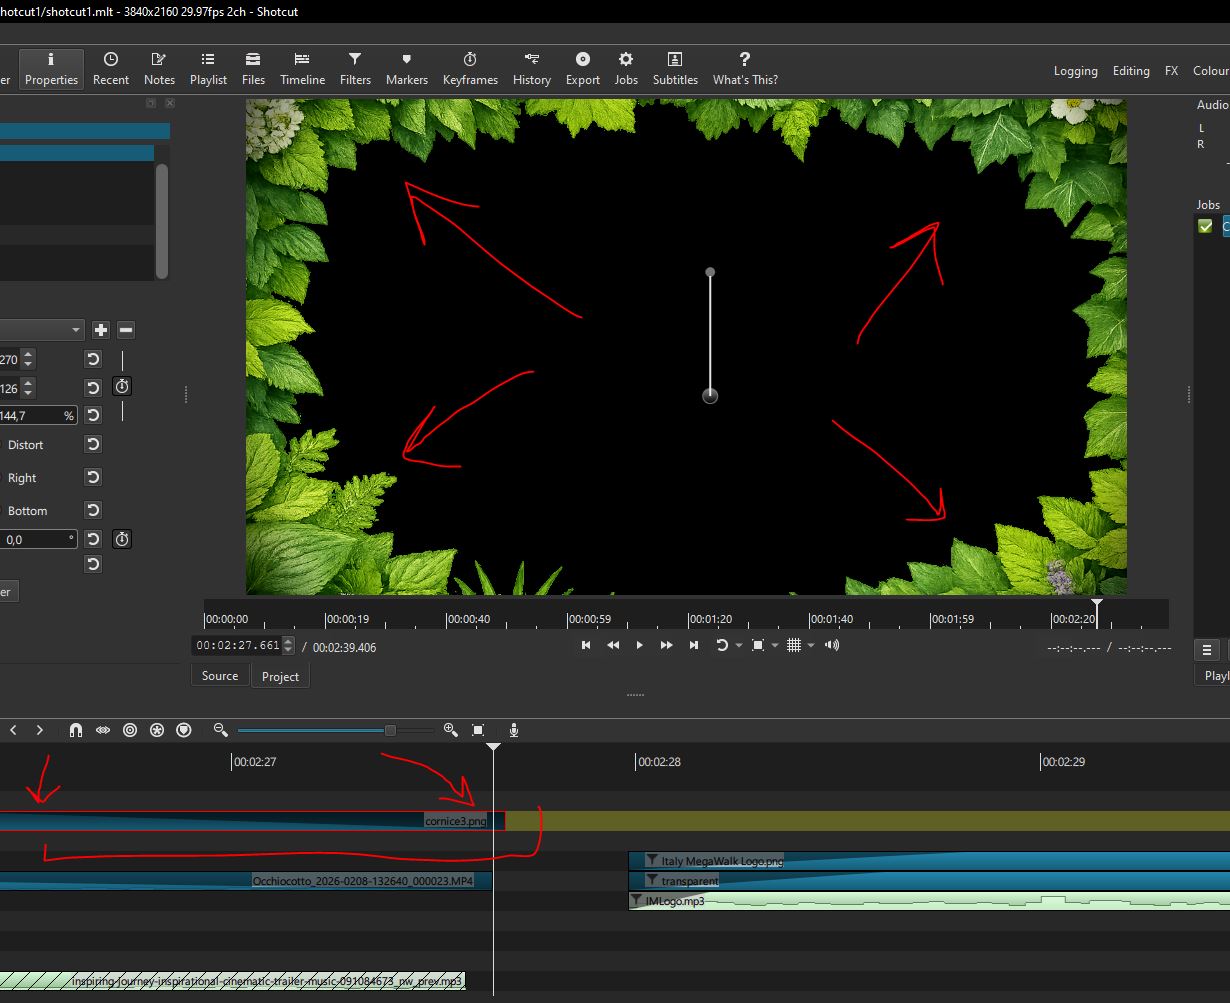
Task: Open the Keyframes panel
Action: [x=470, y=68]
